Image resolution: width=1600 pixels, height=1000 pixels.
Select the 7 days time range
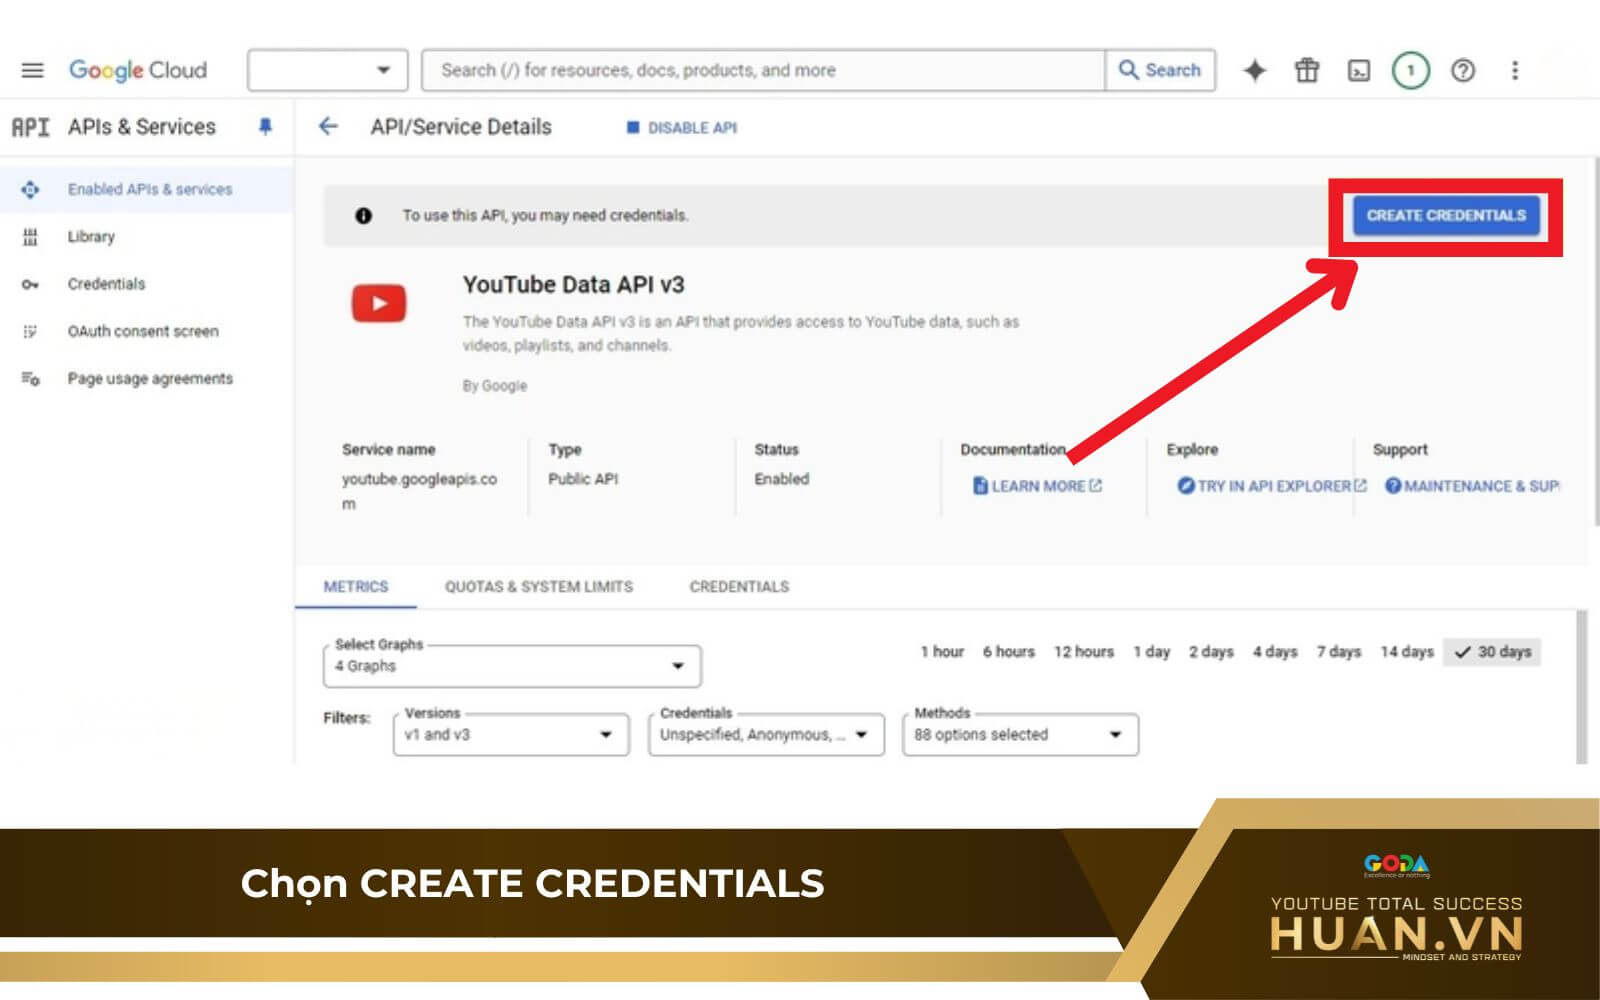(1338, 652)
